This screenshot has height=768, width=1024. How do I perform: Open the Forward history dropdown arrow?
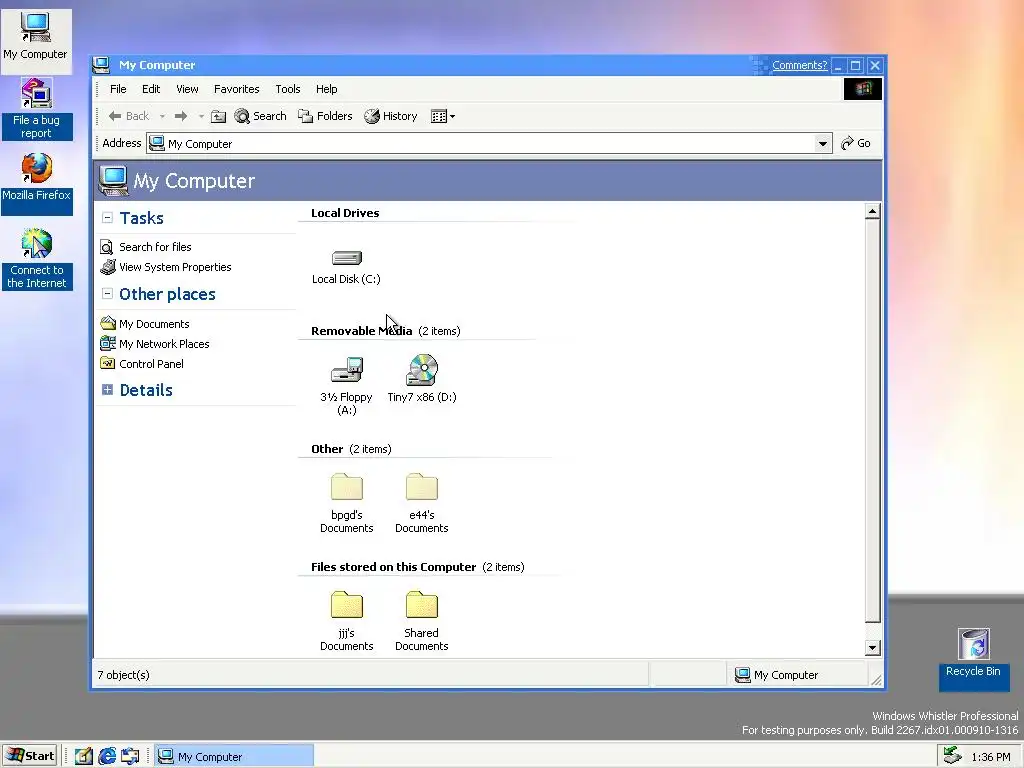[201, 116]
